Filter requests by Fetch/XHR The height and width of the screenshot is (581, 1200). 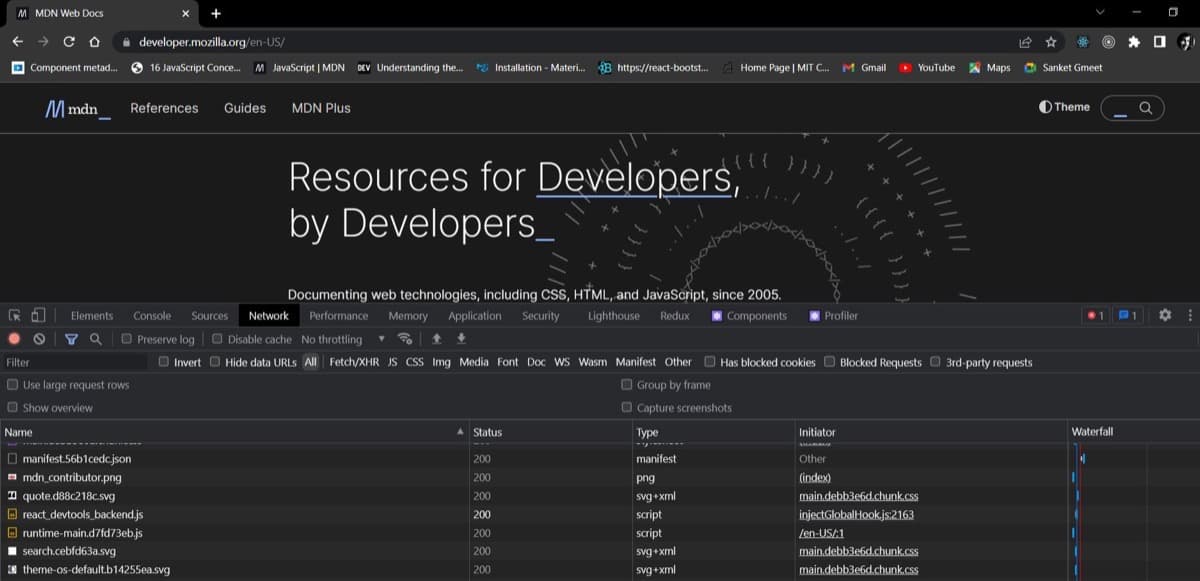point(353,362)
